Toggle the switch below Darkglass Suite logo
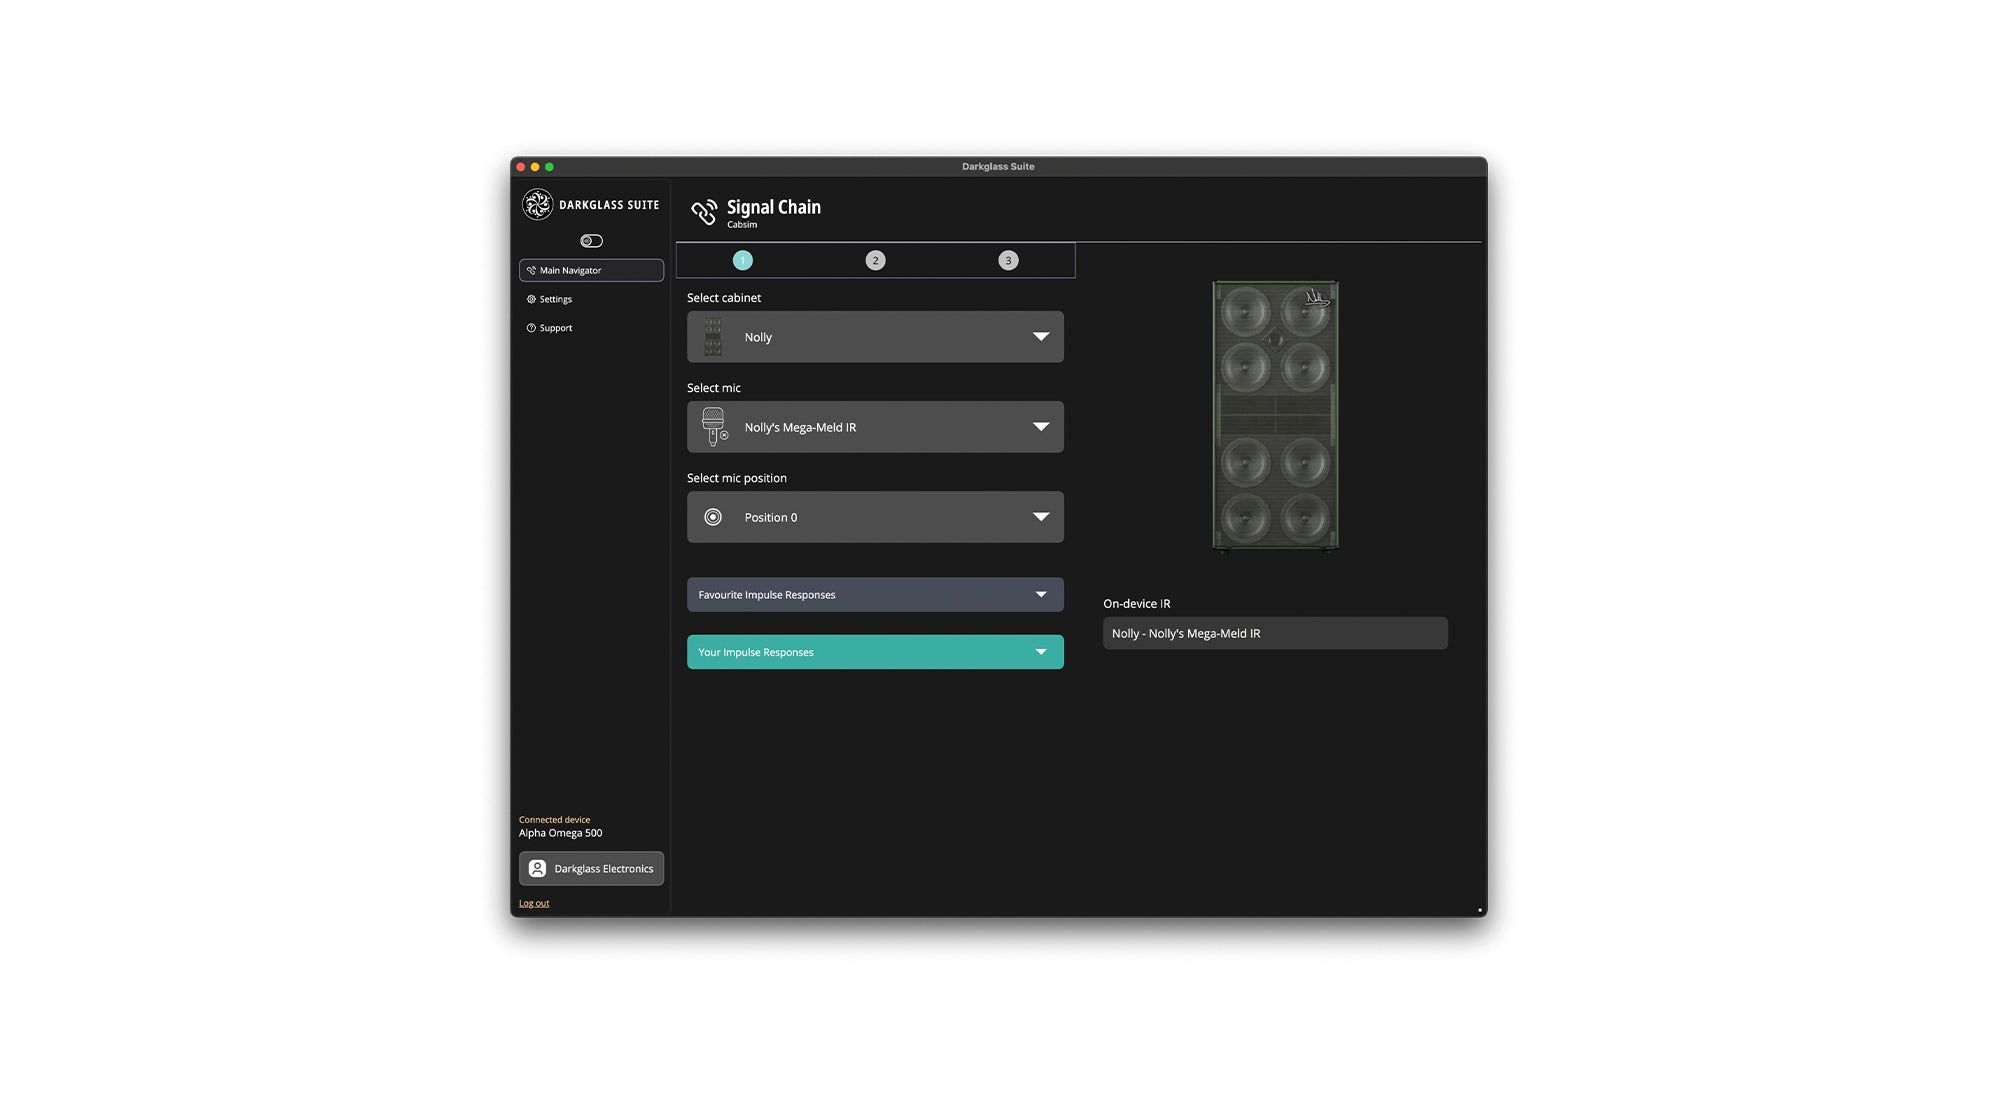This screenshot has width=2000, height=1100. coord(591,241)
